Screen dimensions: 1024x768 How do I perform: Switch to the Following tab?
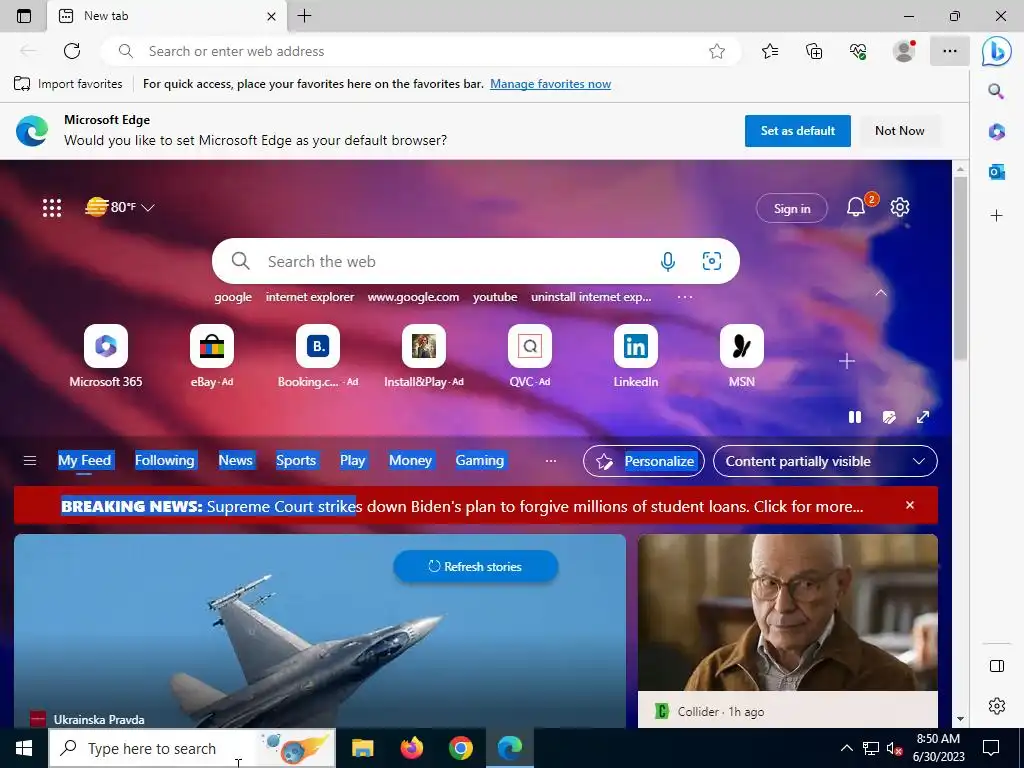click(165, 460)
